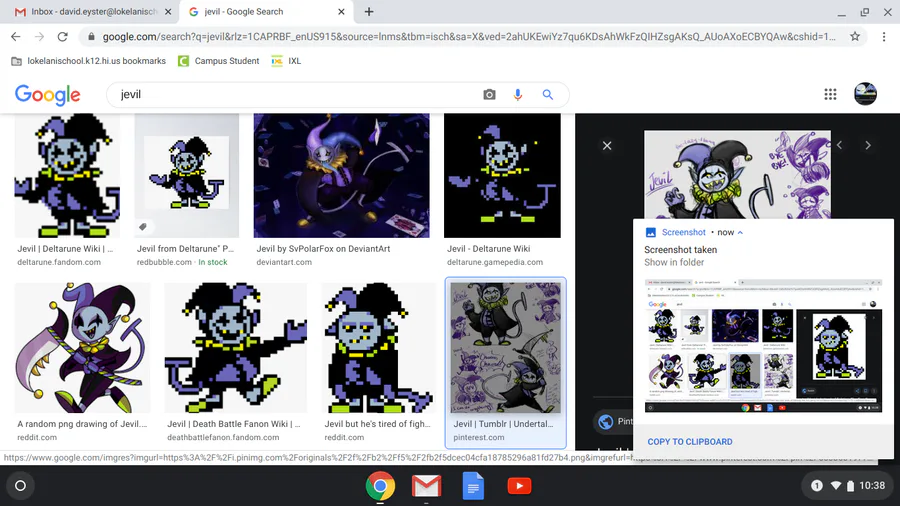Image resolution: width=900 pixels, height=506 pixels.
Task: Open the launcher circle button
Action: click(x=20, y=486)
